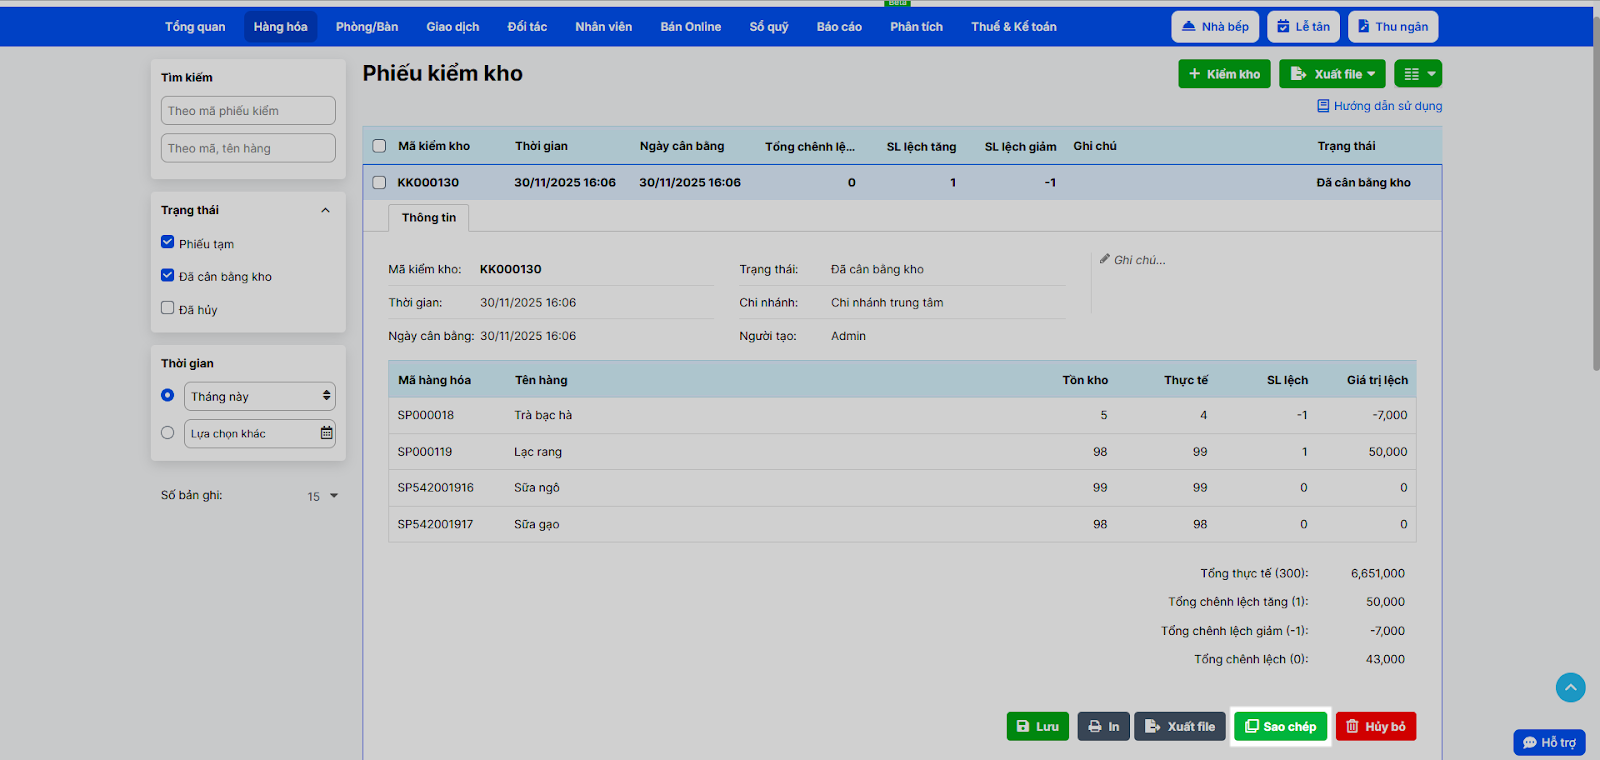Open the Hướng dẫn sử dụng link
Screen dimensions: 1600x760
pyautogui.click(x=1388, y=106)
